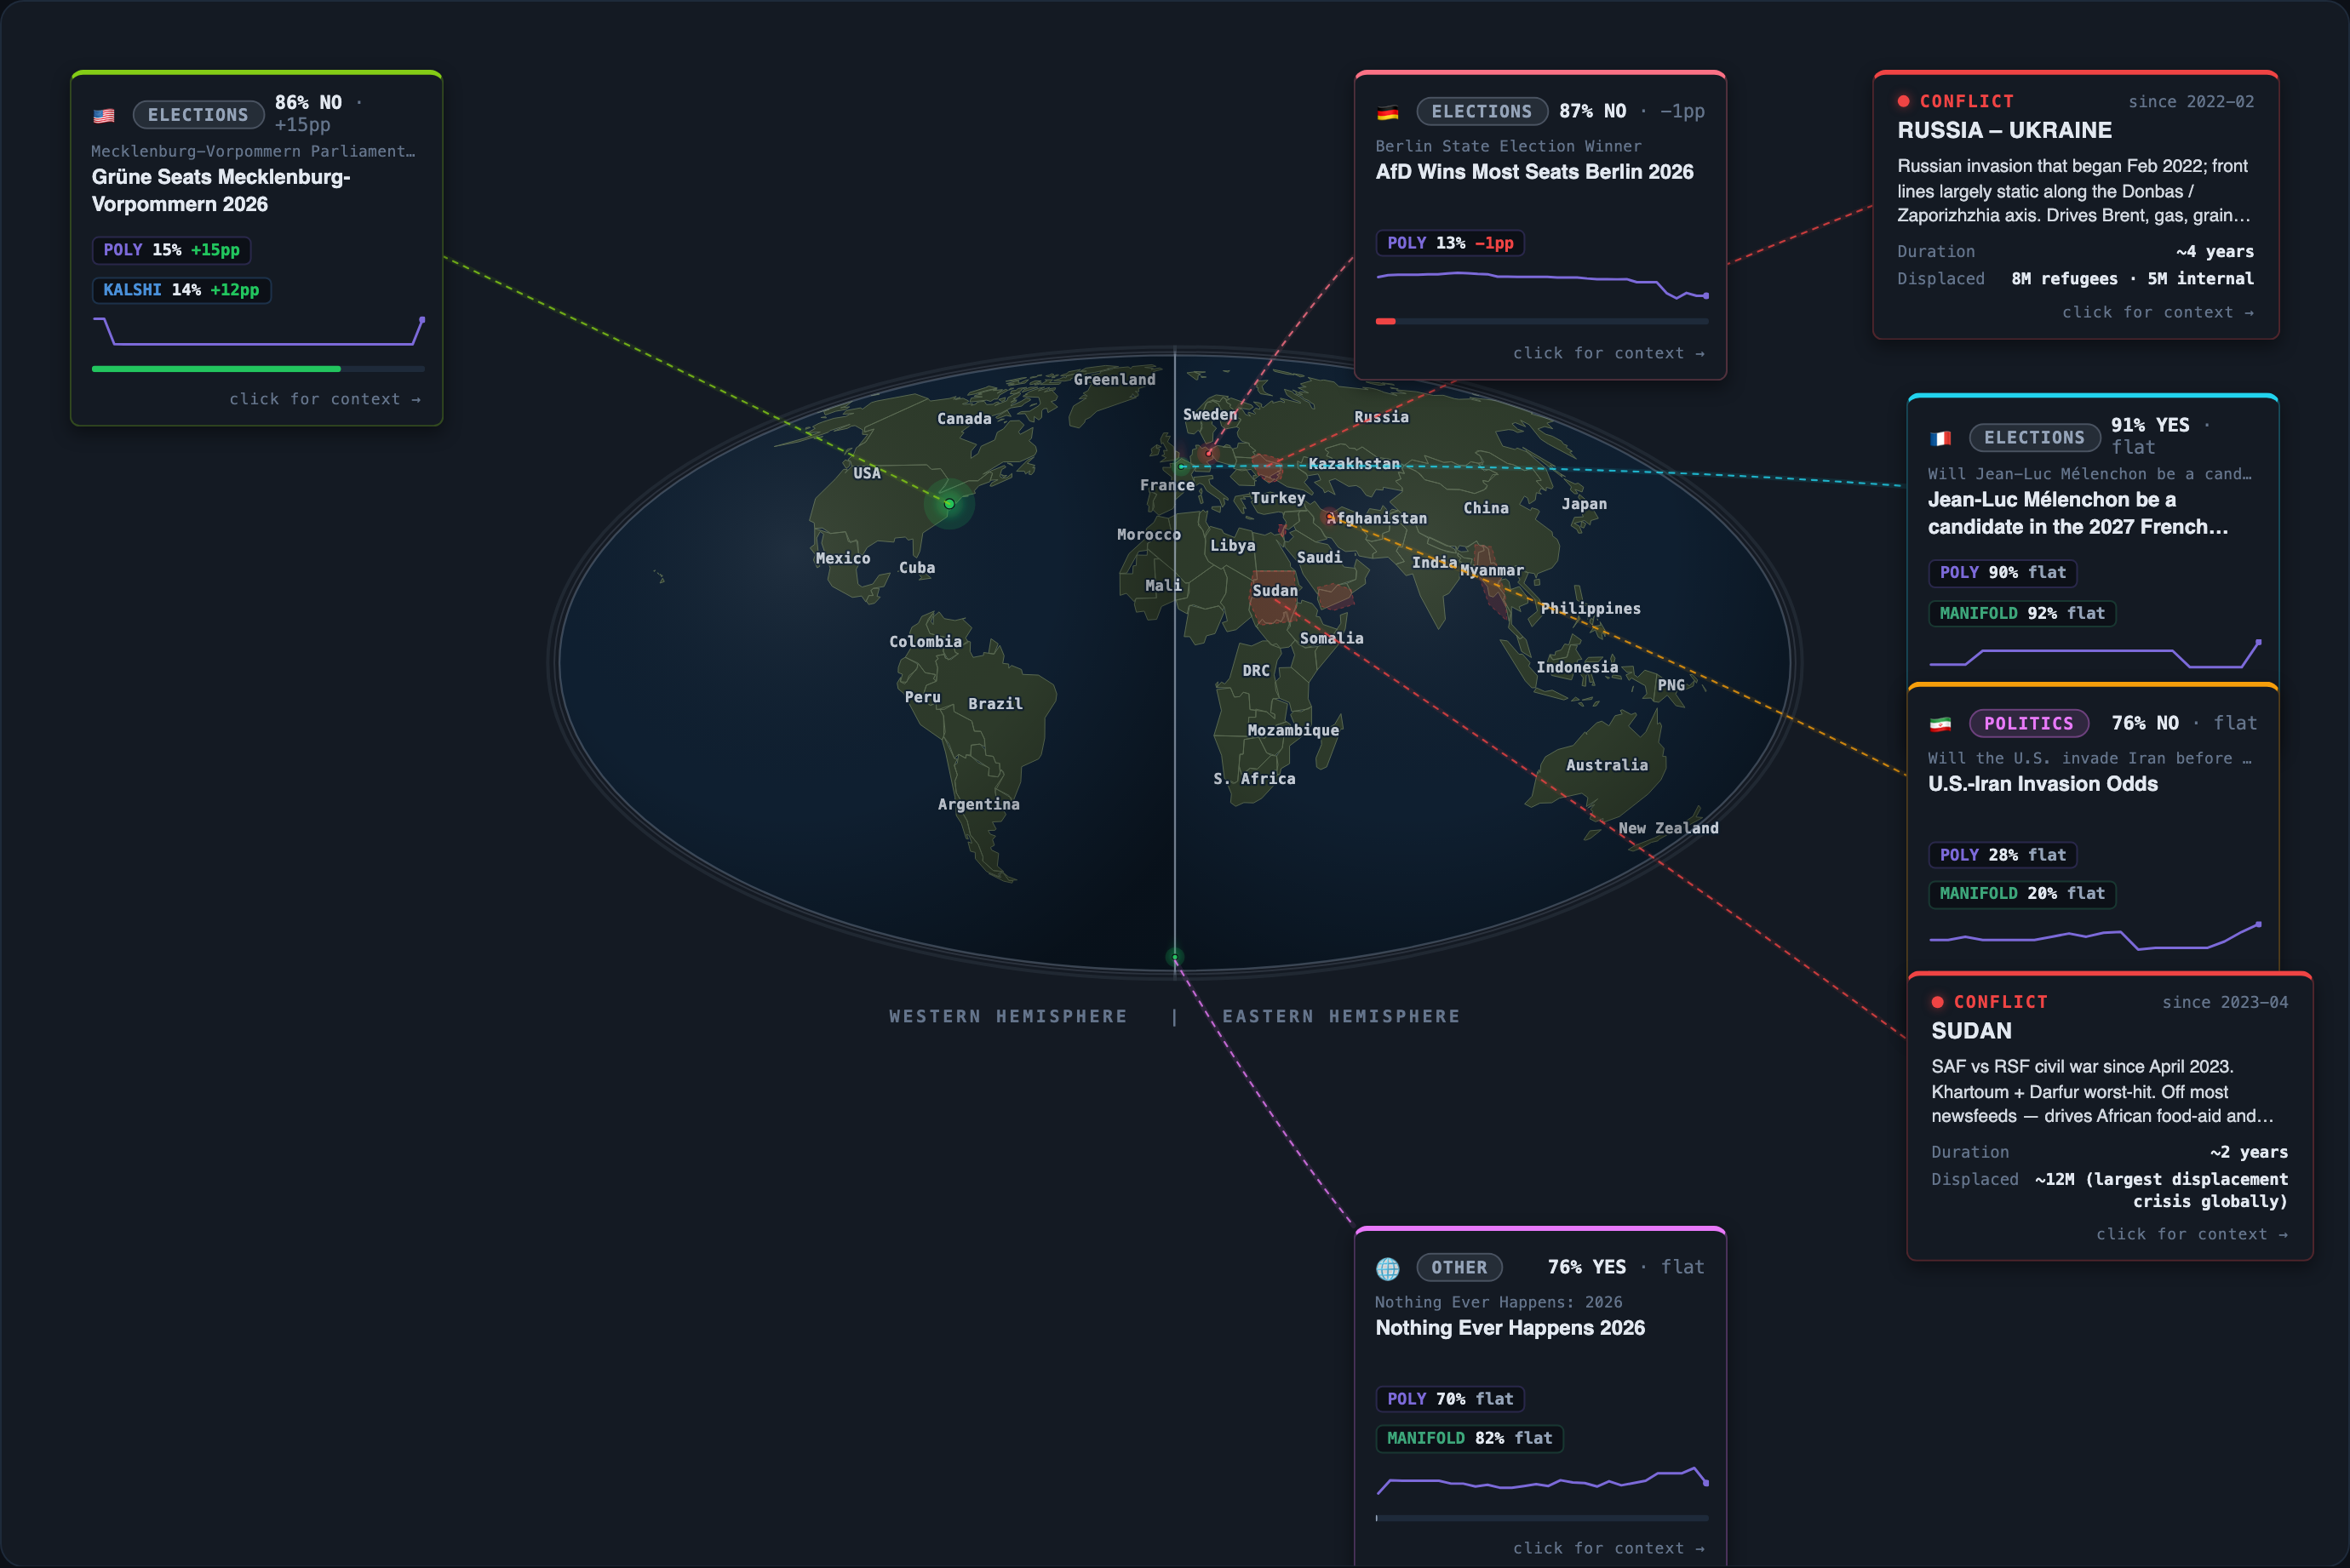Click the red dot beside Russia – Ukraine CONFLICT

(1904, 101)
